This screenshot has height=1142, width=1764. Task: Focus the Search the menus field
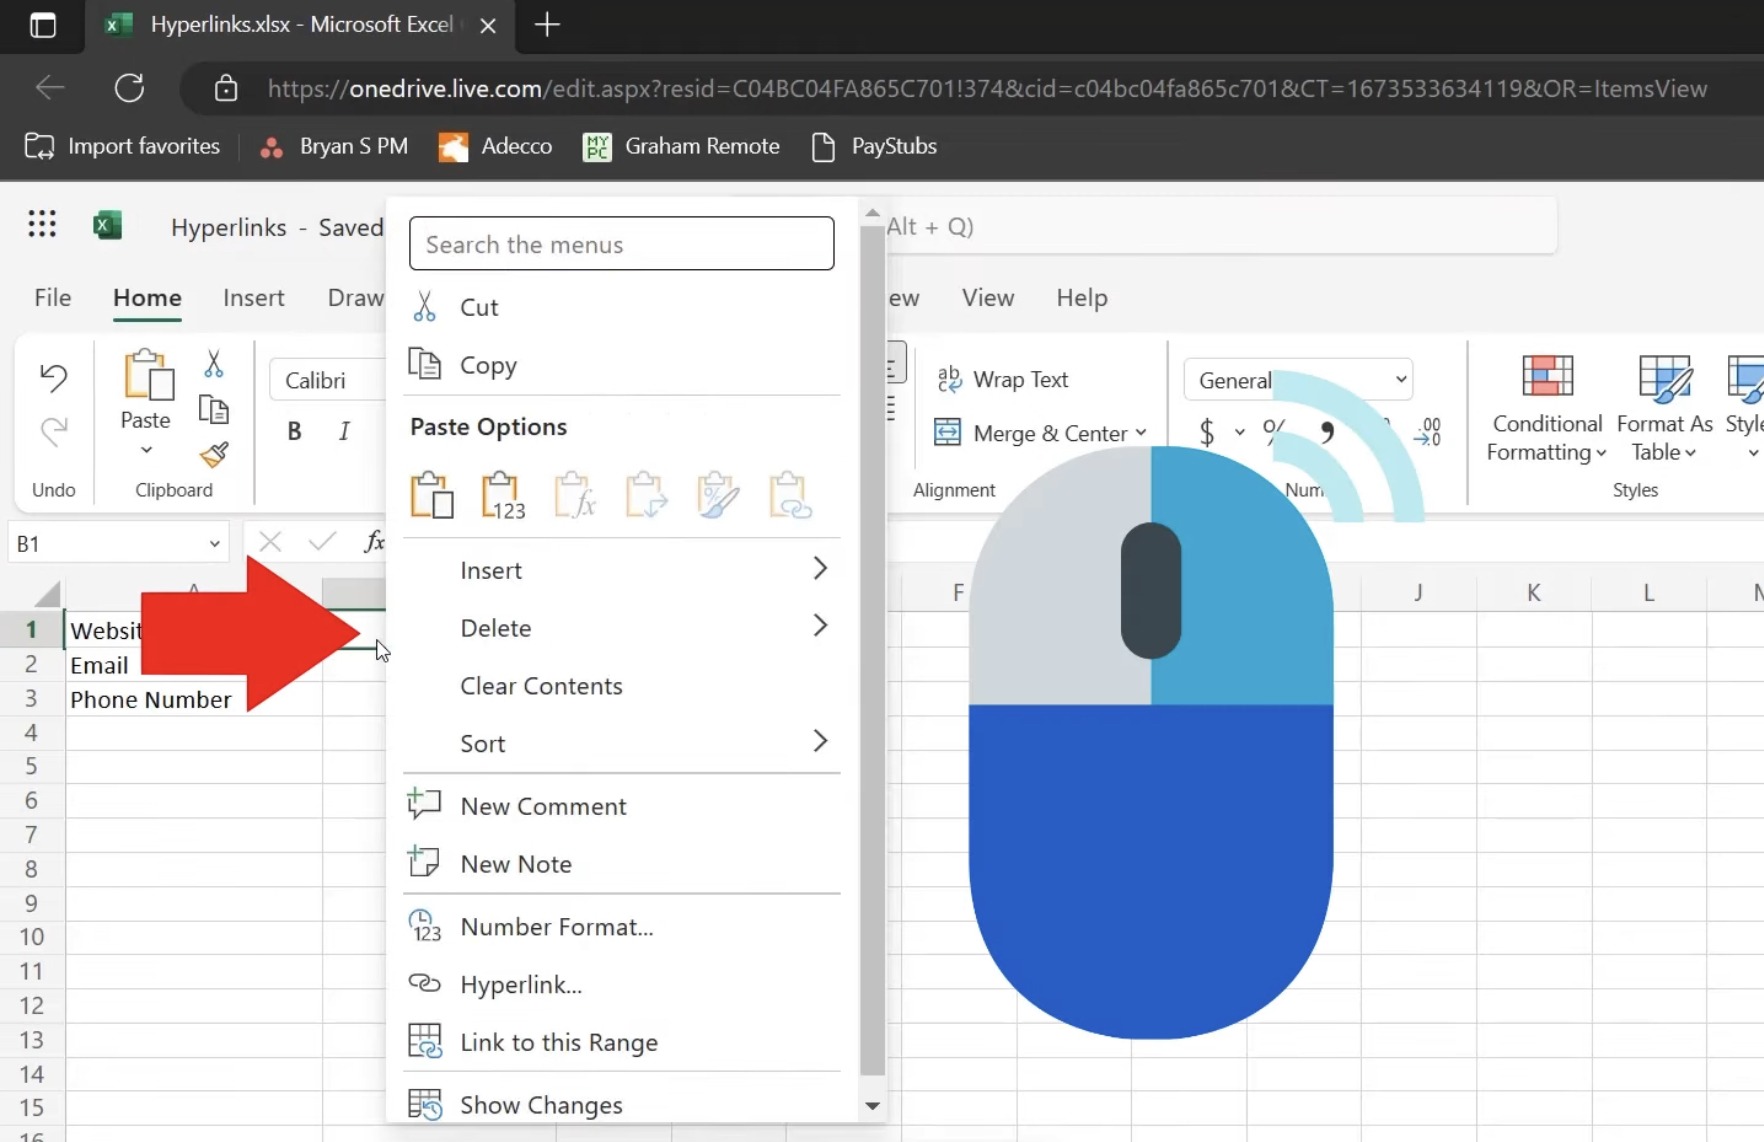[x=621, y=244]
